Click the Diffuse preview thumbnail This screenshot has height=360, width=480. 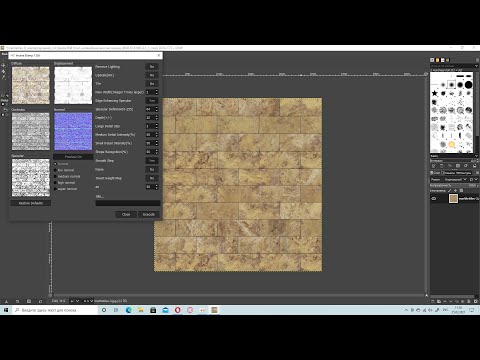[31, 85]
